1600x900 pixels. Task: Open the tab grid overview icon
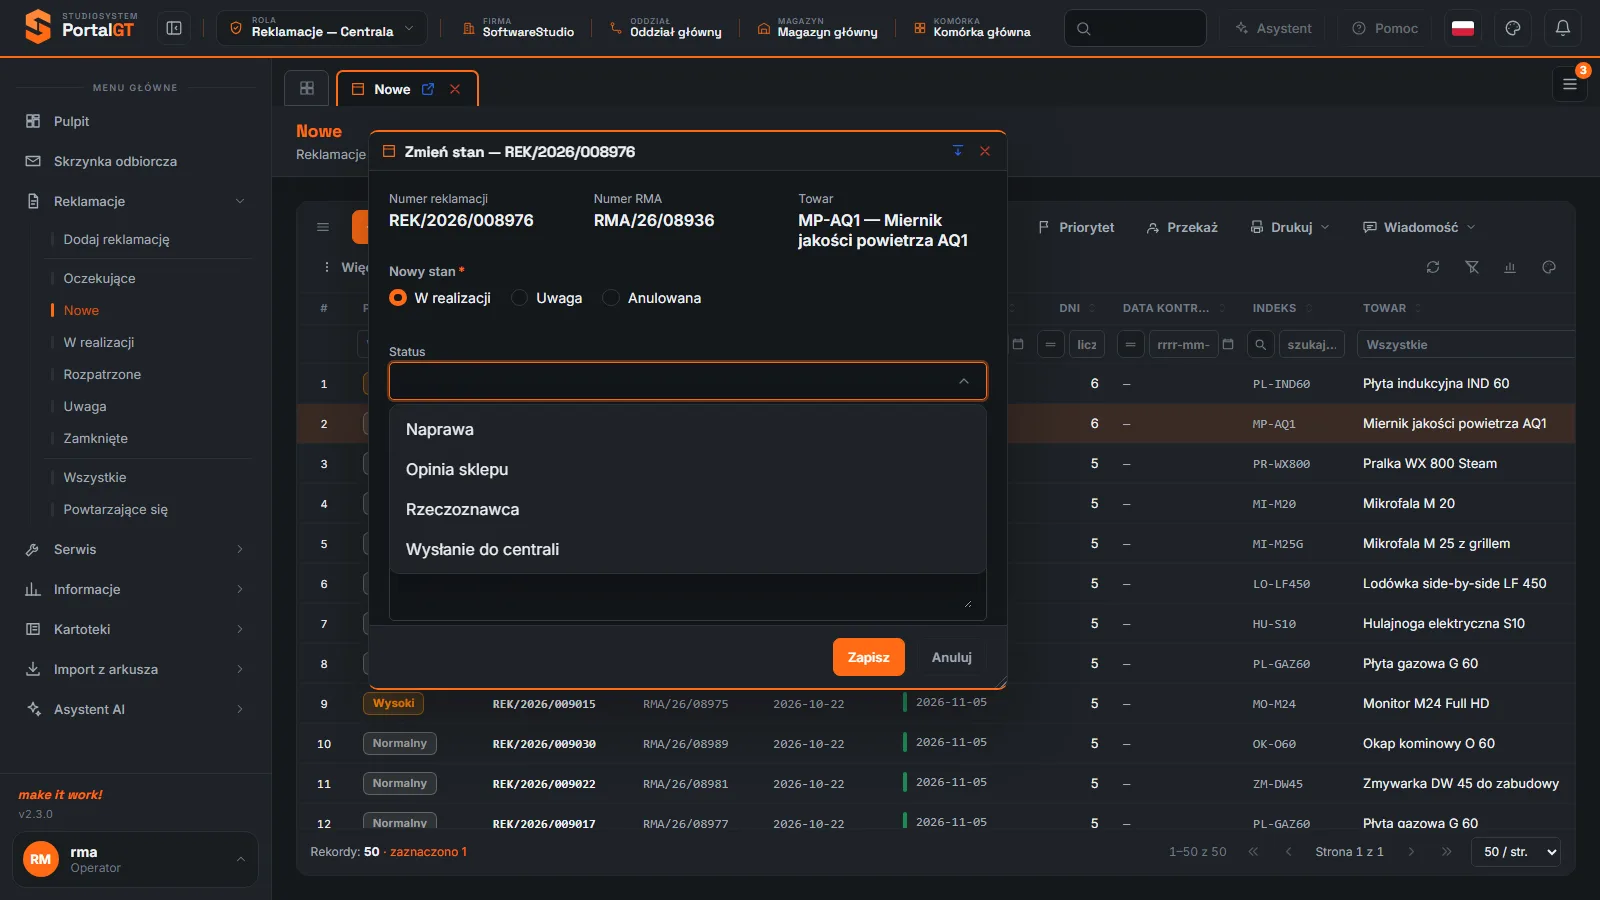coord(307,88)
